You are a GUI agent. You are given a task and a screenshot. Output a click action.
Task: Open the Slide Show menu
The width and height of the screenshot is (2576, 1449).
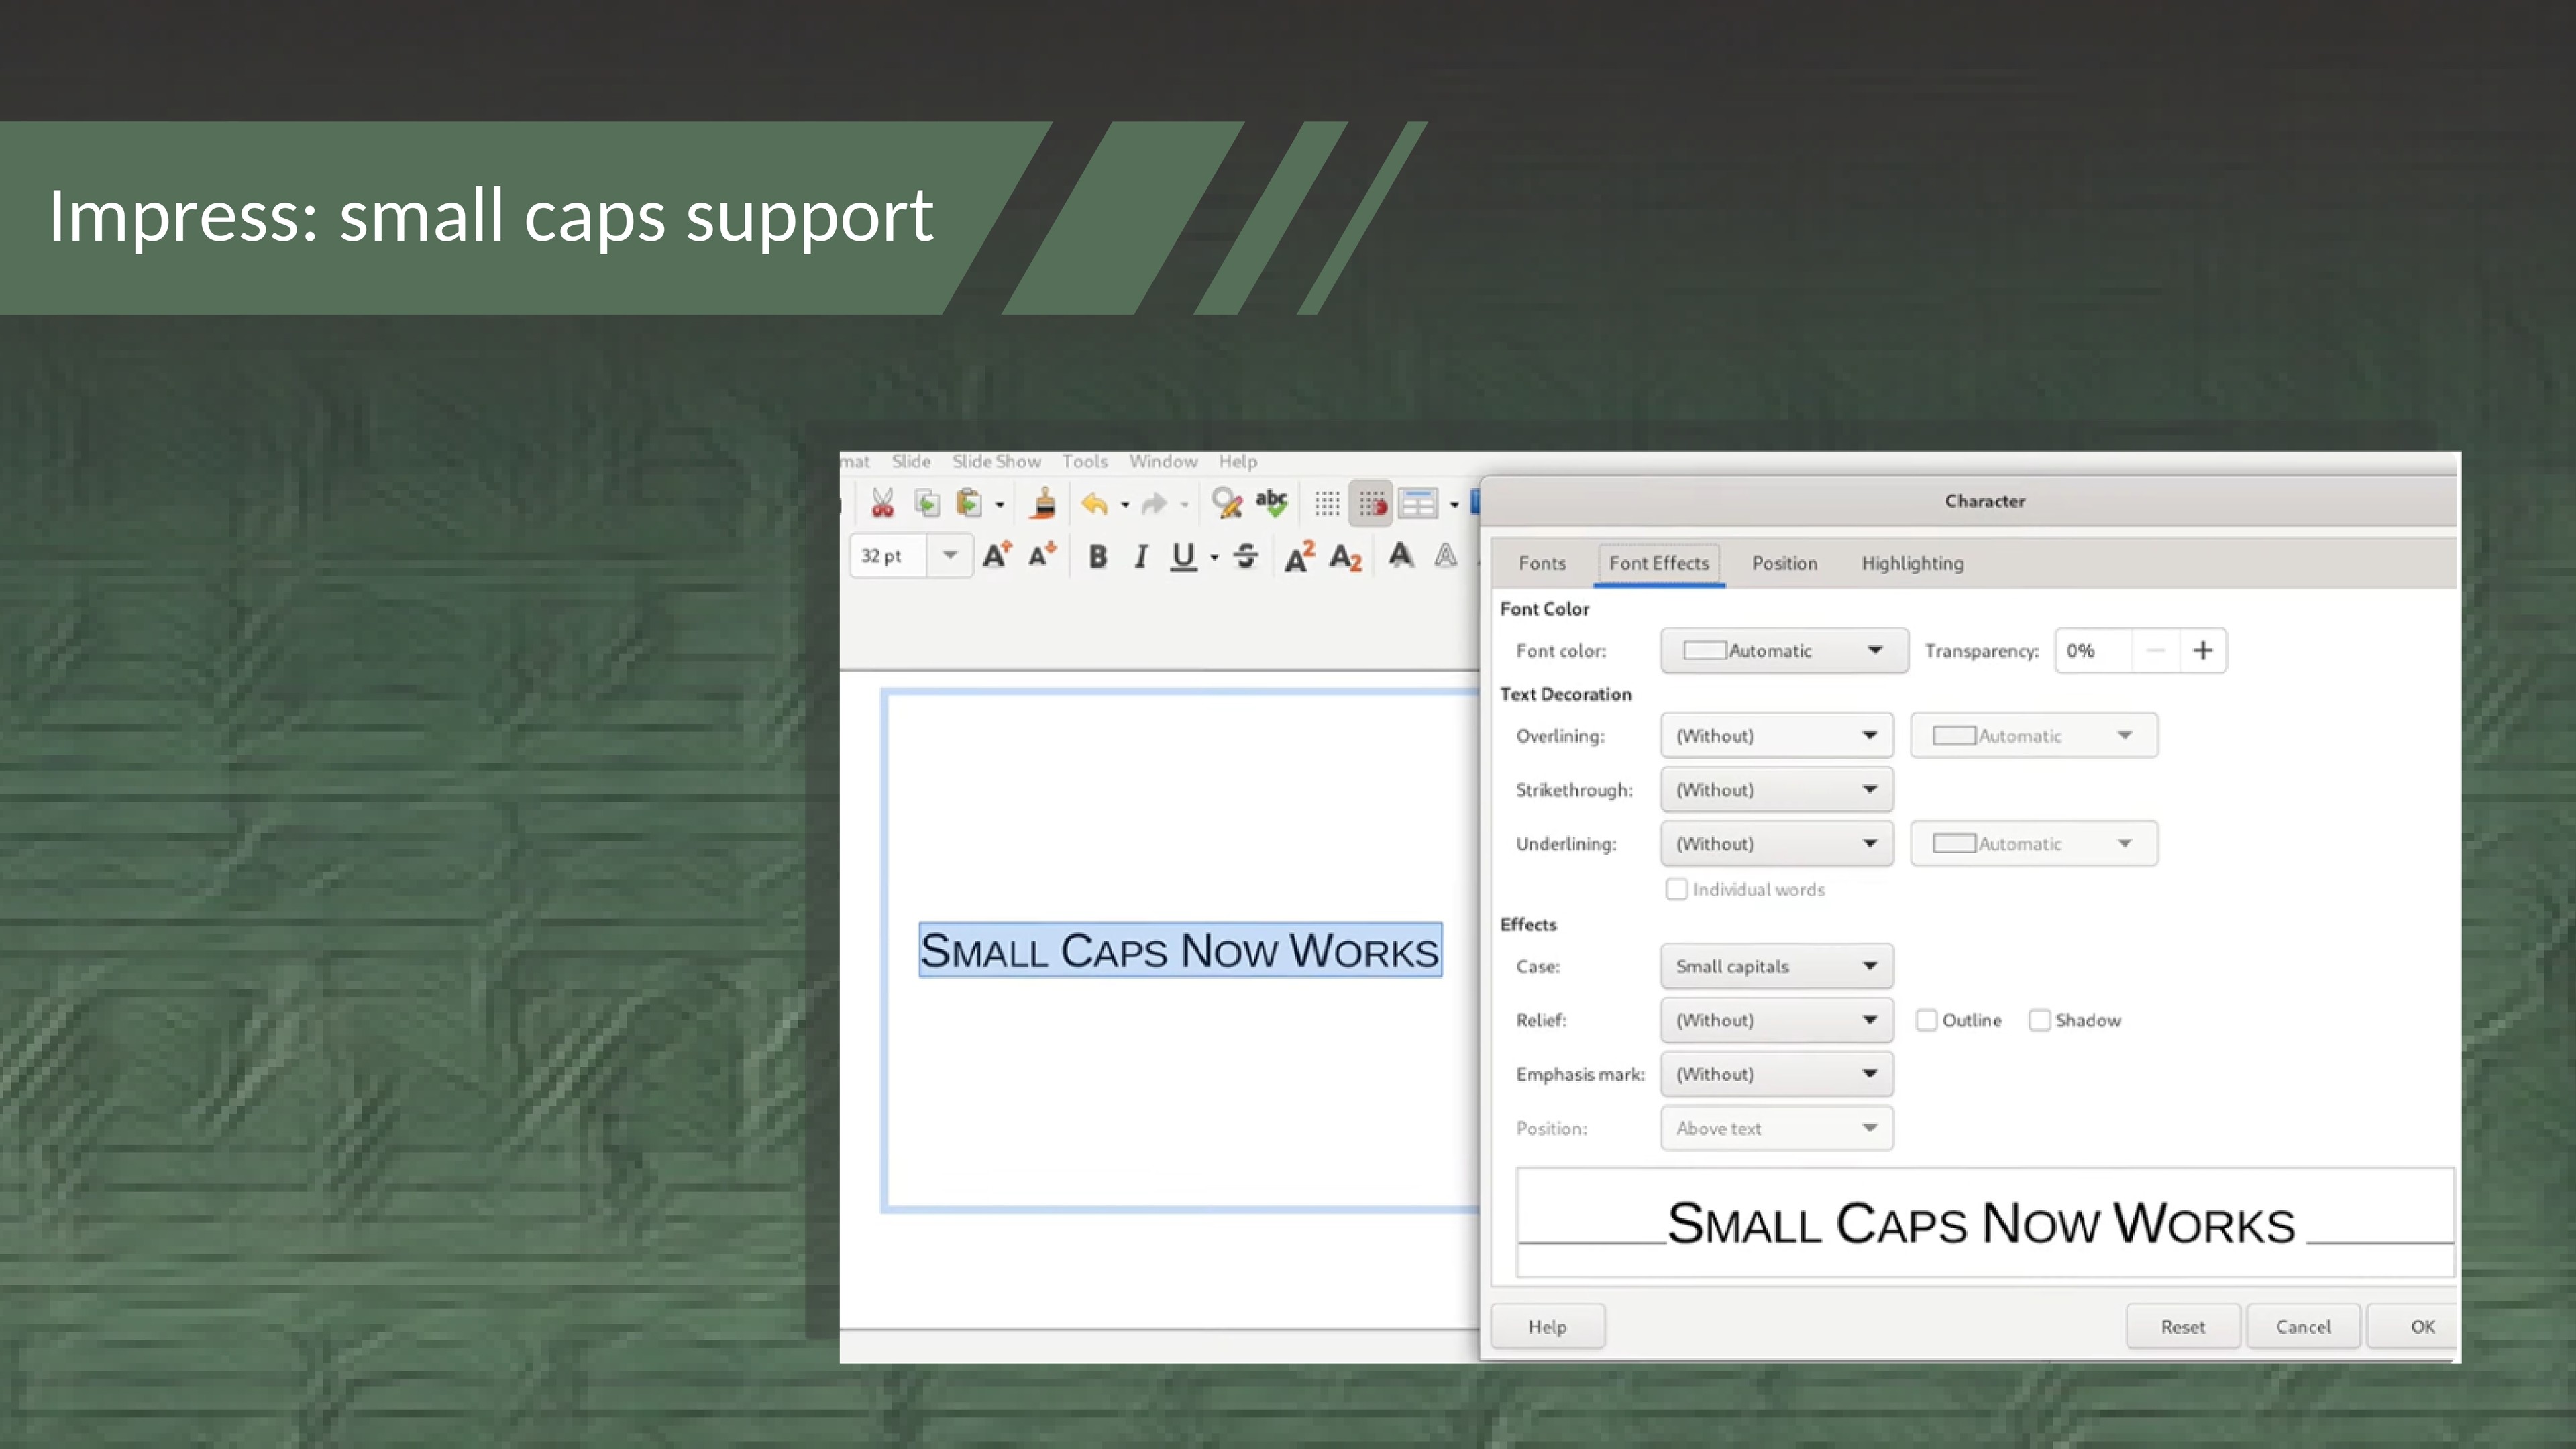point(996,461)
